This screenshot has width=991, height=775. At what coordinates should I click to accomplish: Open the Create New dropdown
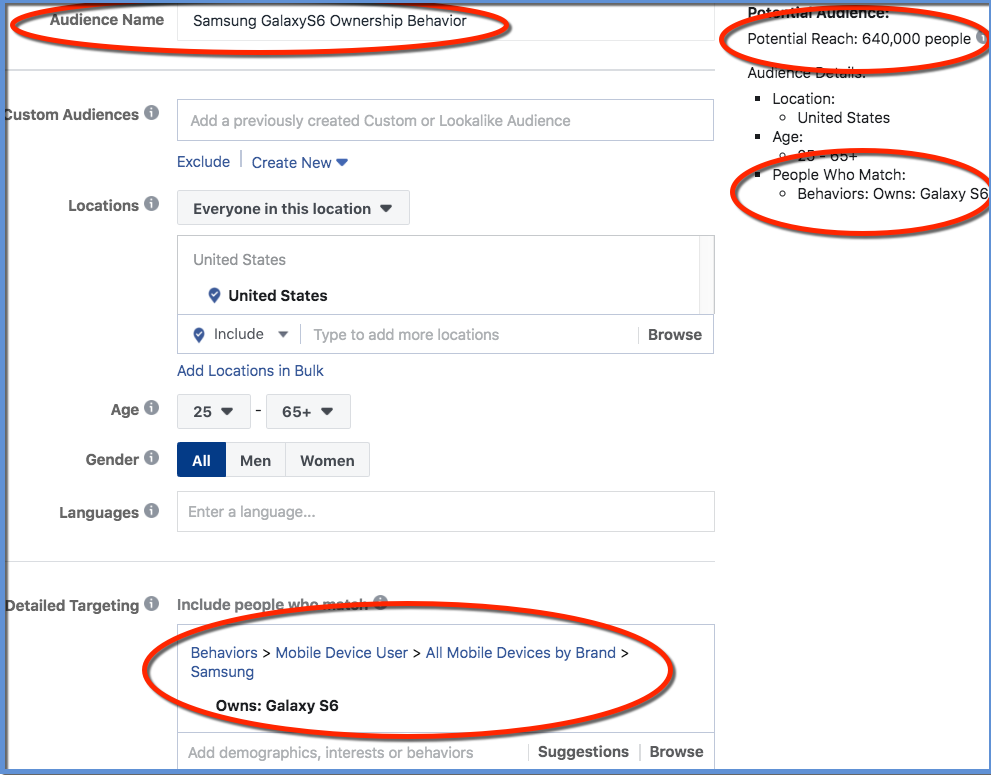click(x=300, y=162)
